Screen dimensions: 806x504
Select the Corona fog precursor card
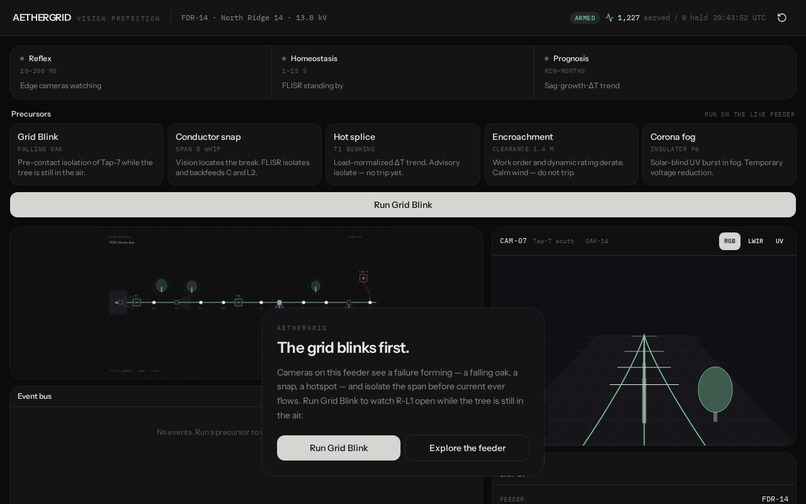[x=719, y=154]
